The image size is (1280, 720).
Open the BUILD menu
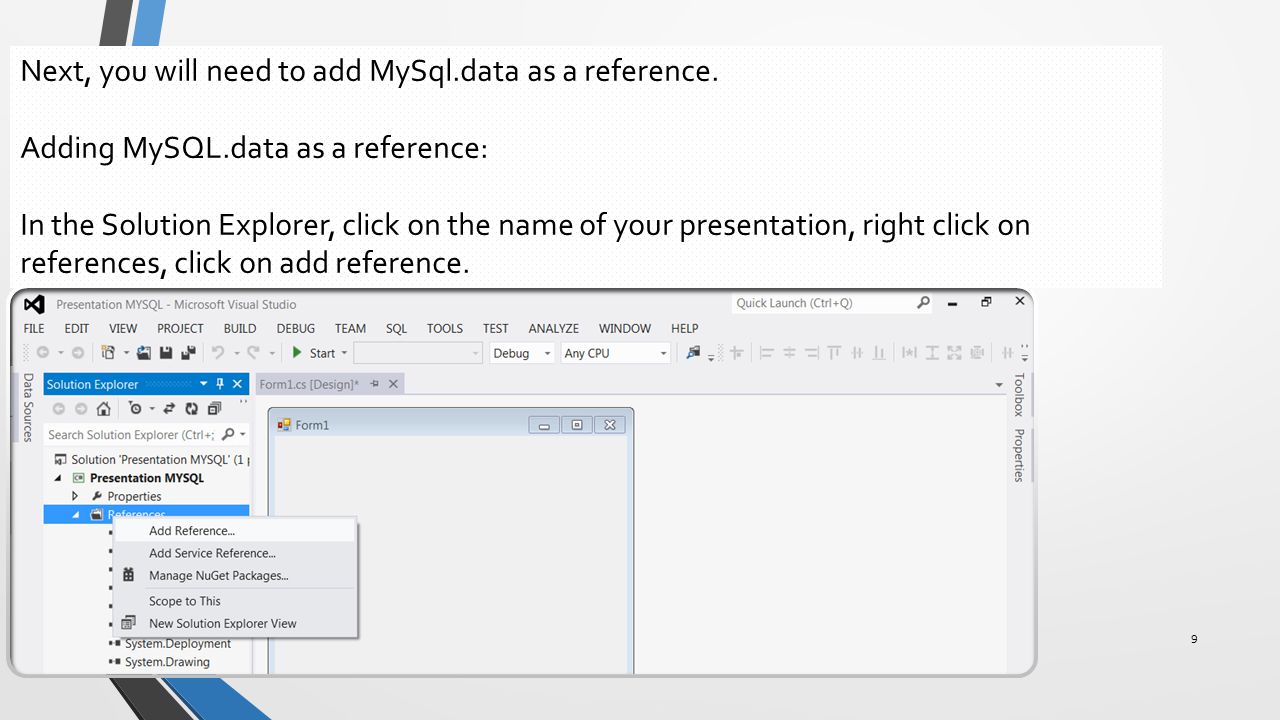pyautogui.click(x=240, y=328)
